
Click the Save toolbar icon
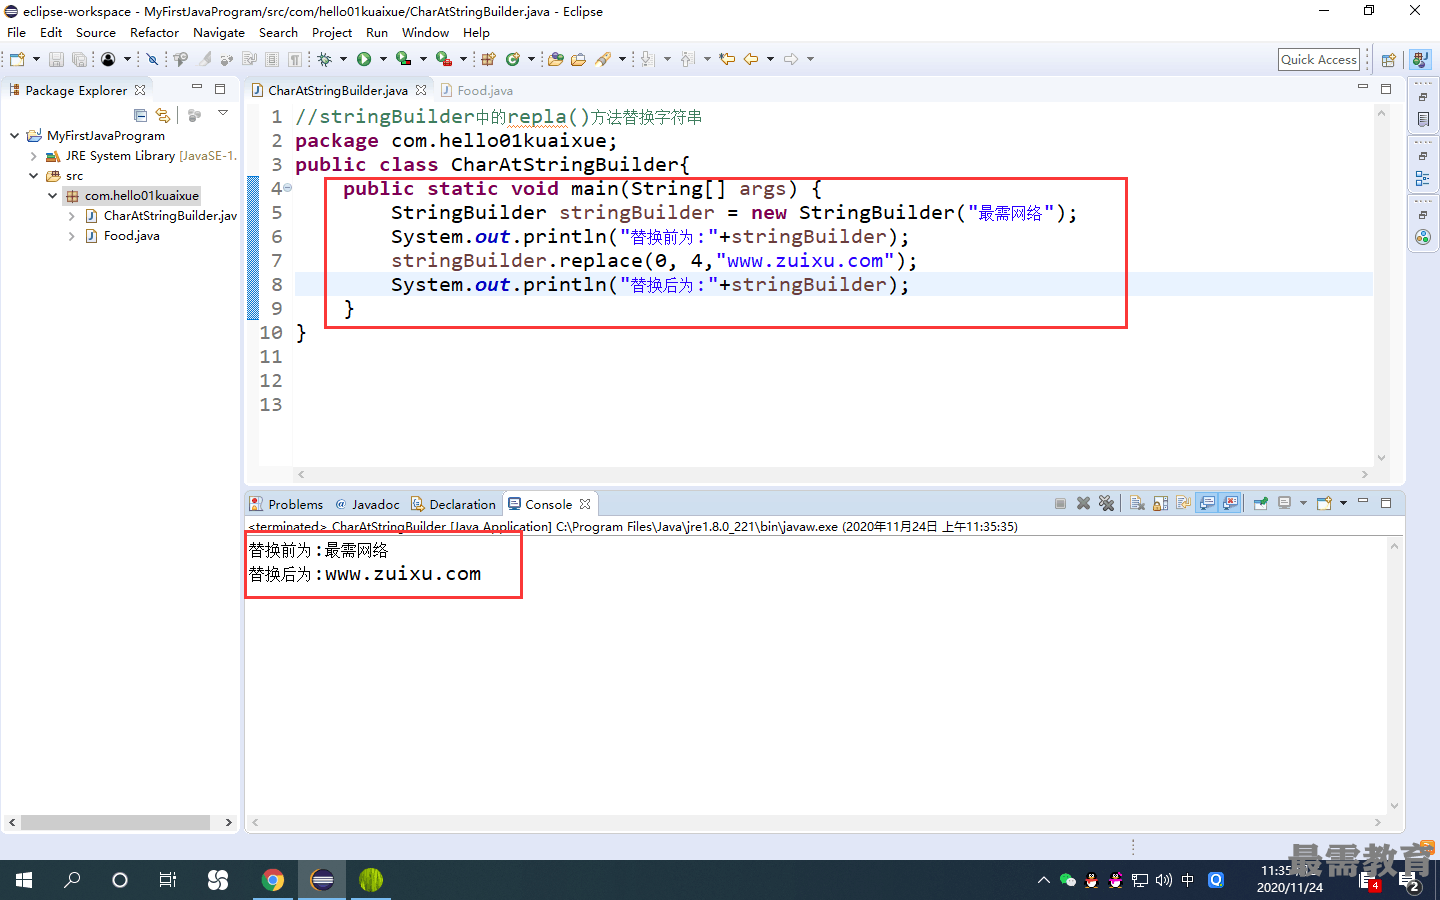(x=56, y=59)
